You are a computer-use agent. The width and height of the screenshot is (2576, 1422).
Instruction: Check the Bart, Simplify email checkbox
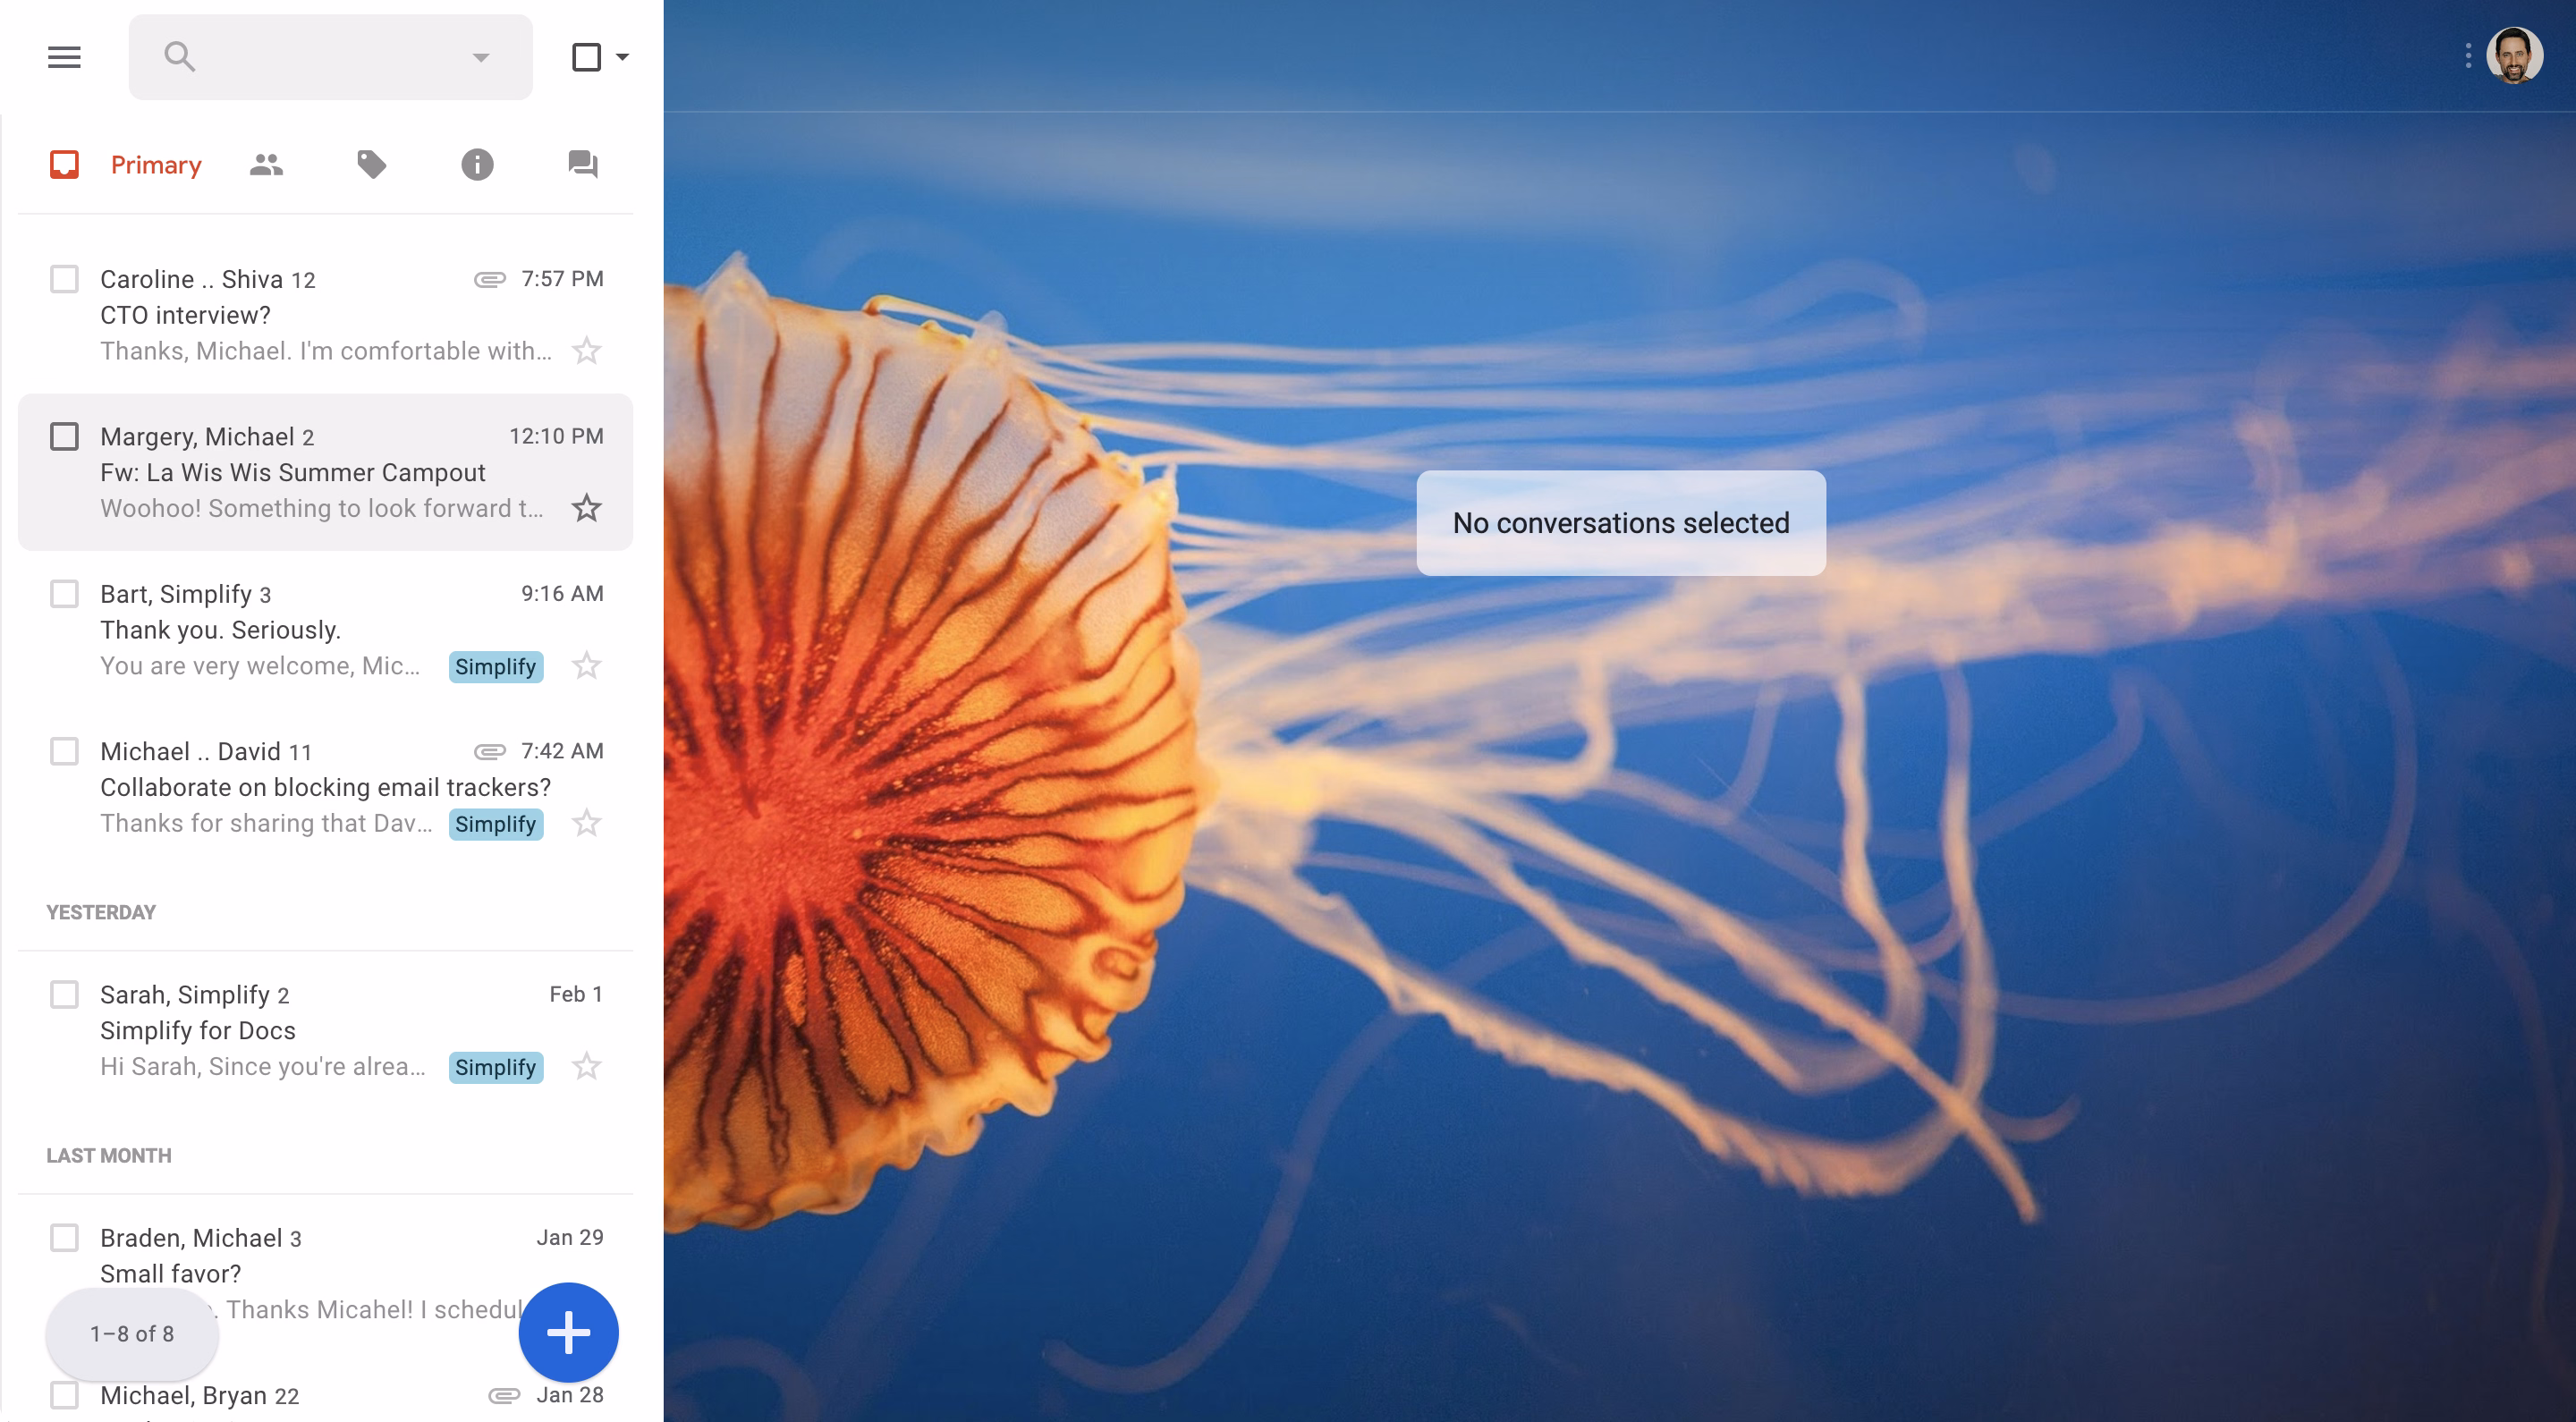coord(65,594)
